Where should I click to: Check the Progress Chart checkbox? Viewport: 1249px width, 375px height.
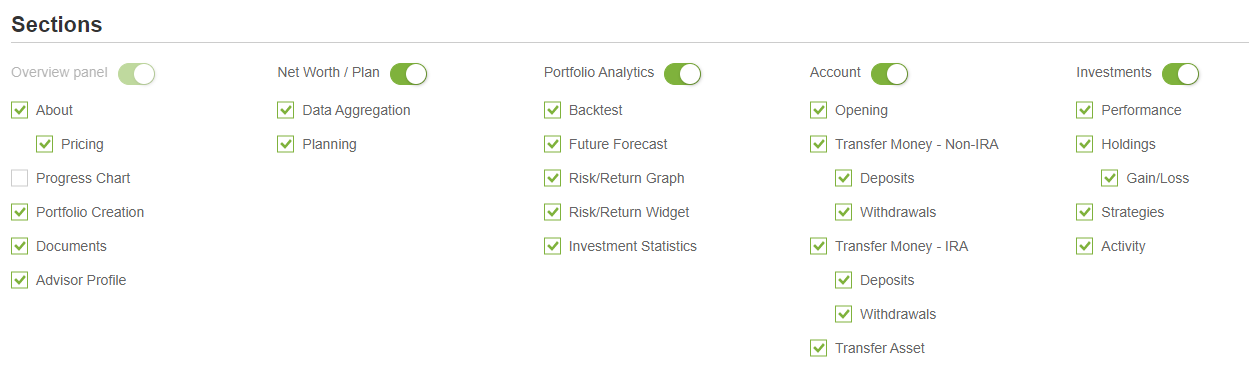point(19,178)
